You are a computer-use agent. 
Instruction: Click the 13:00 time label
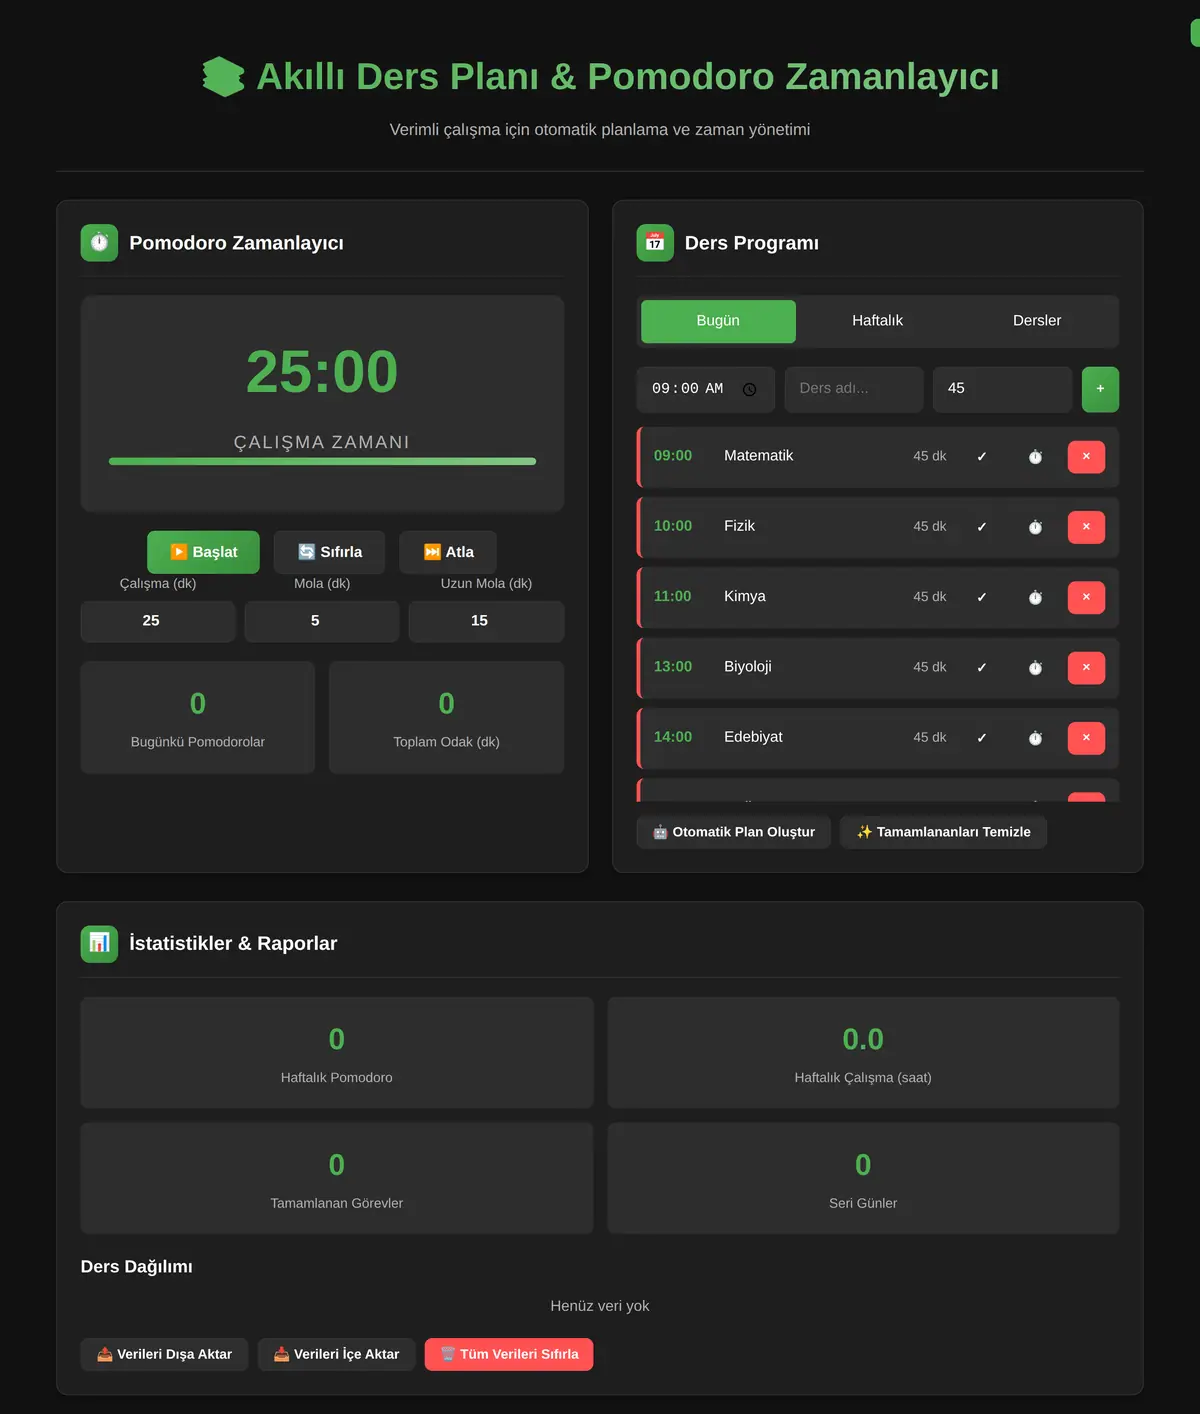coord(673,666)
